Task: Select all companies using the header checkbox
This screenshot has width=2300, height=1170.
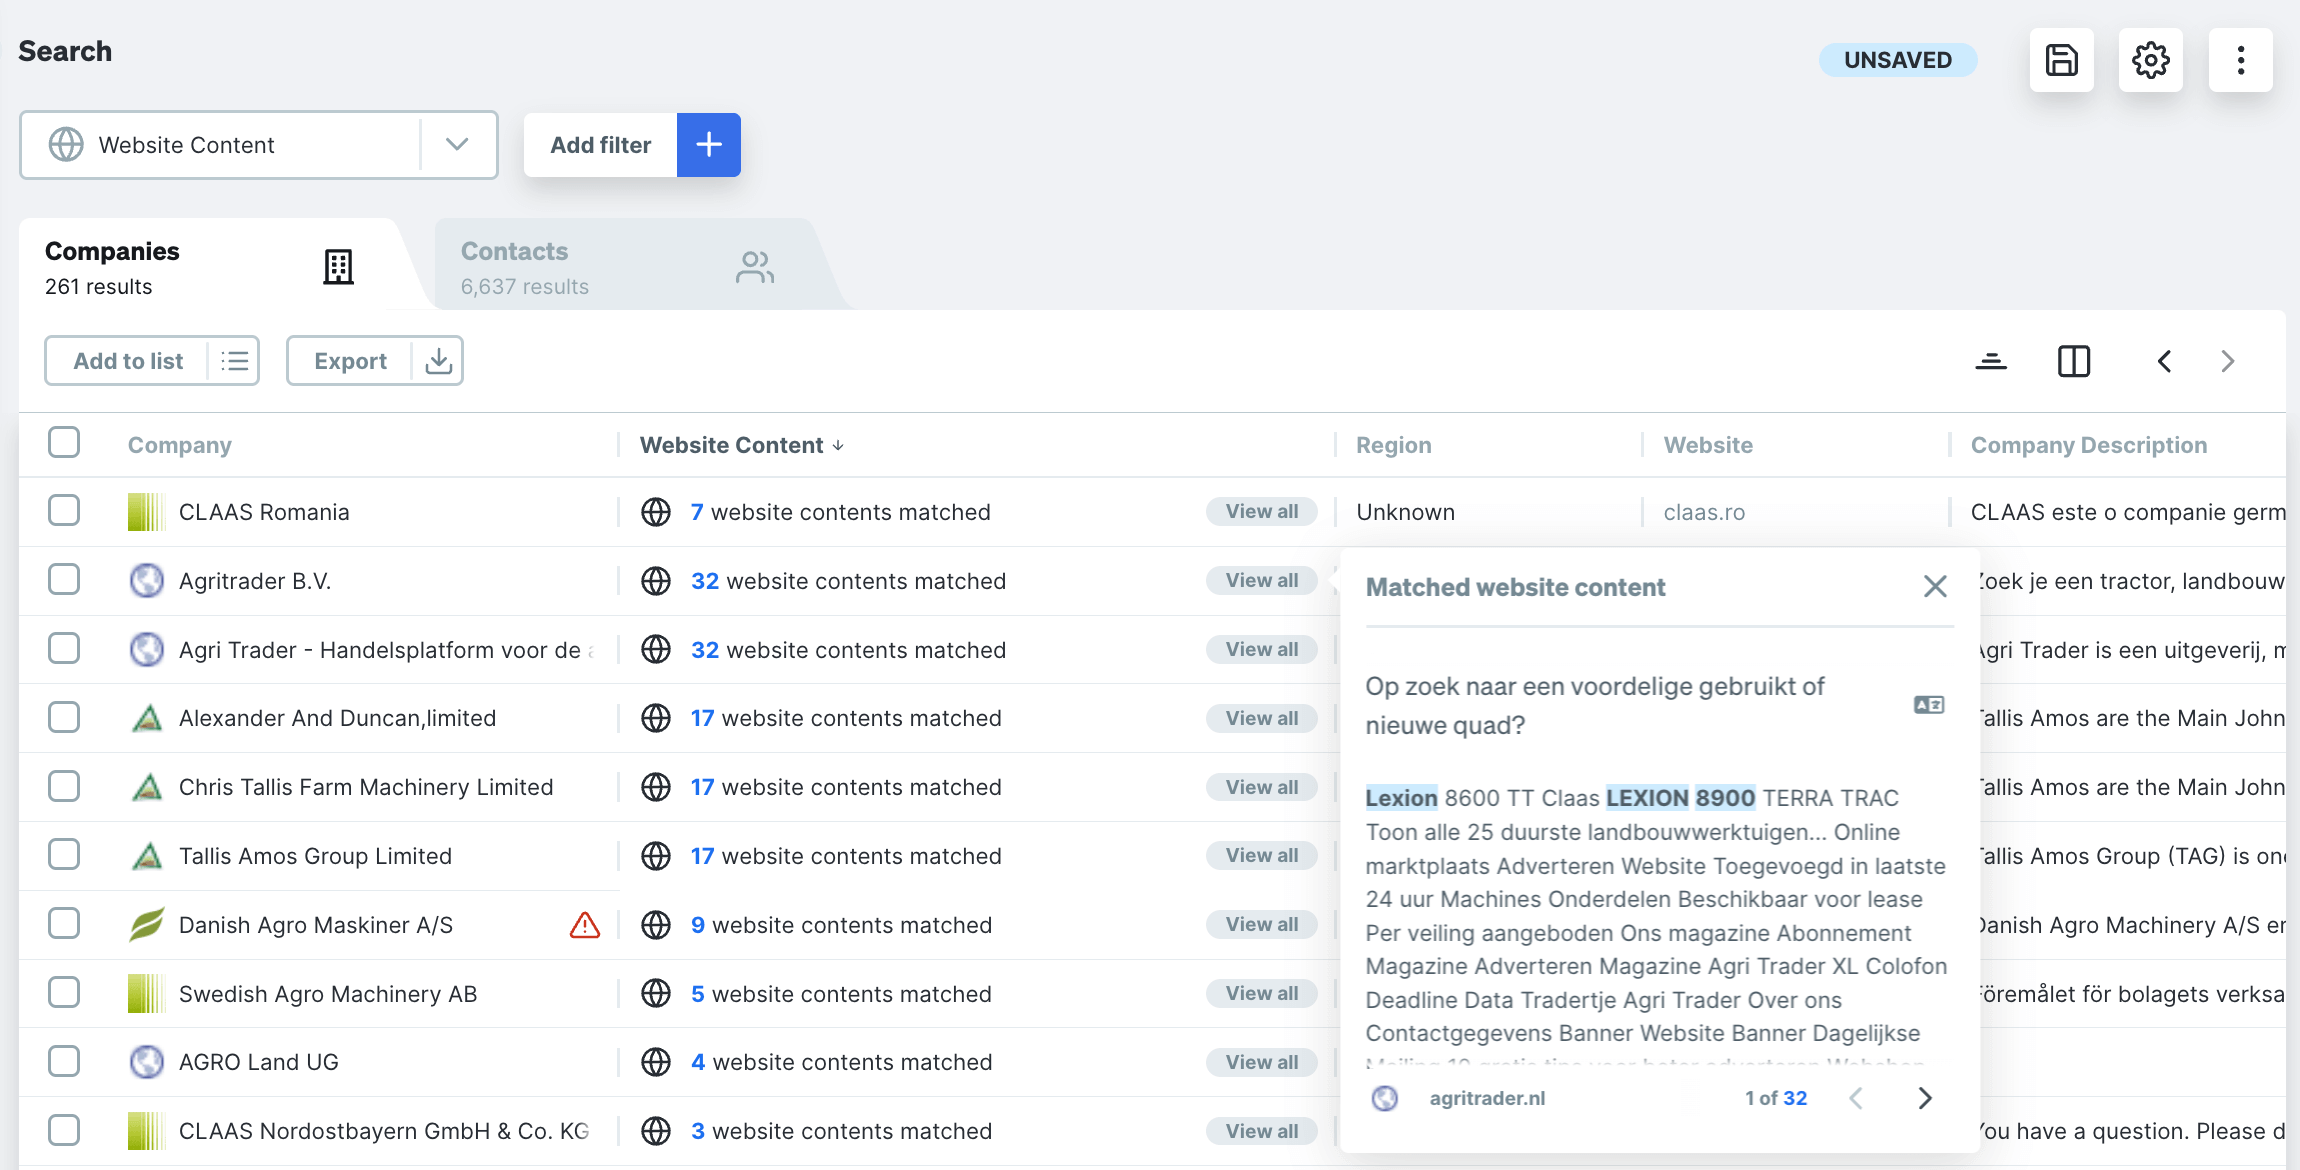Action: (x=63, y=442)
